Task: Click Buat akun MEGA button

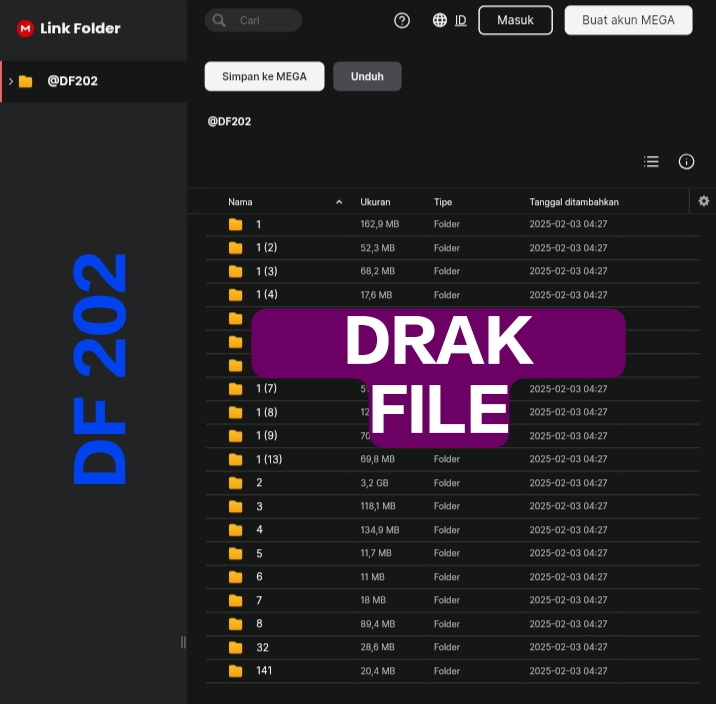Action: coord(628,20)
